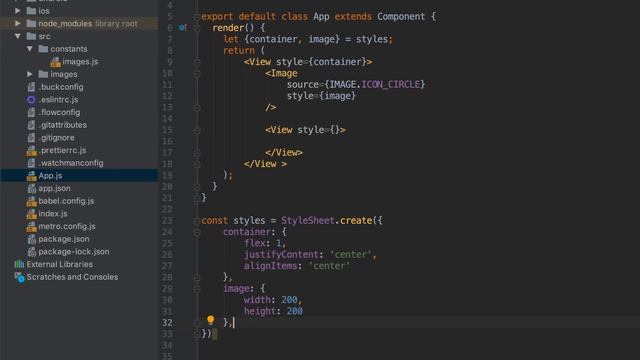The height and width of the screenshot is (360, 640).
Task: Open the .prettierrc.js file
Action: pyautogui.click(x=62, y=151)
